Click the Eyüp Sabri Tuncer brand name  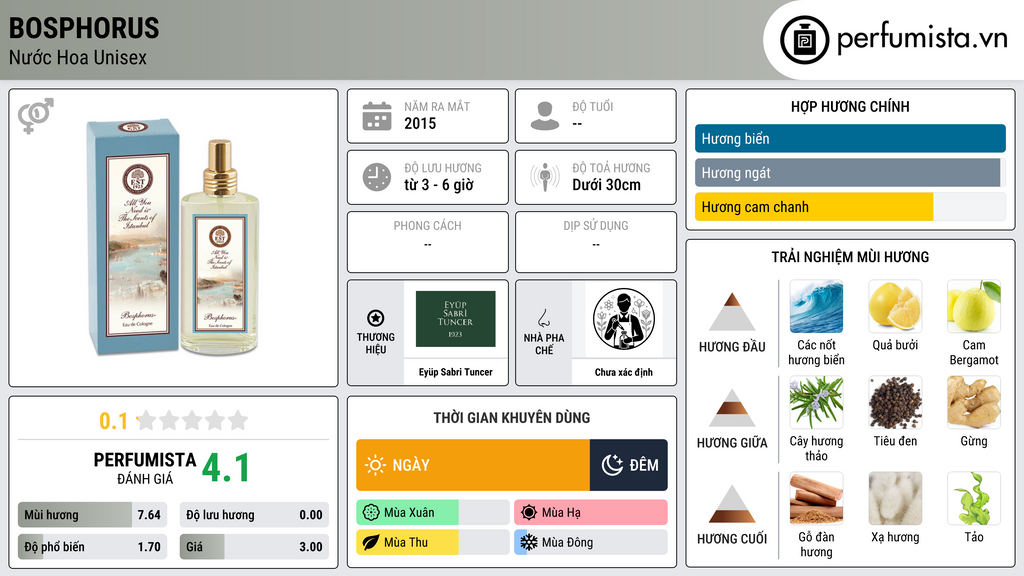tap(455, 372)
